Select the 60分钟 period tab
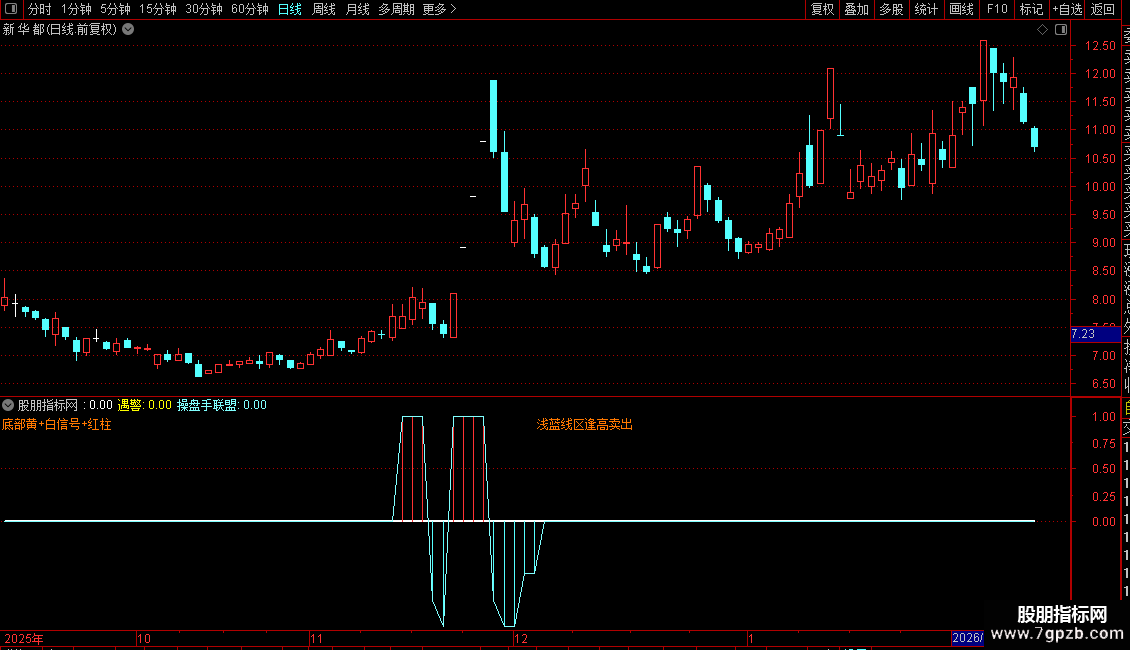 click(249, 9)
